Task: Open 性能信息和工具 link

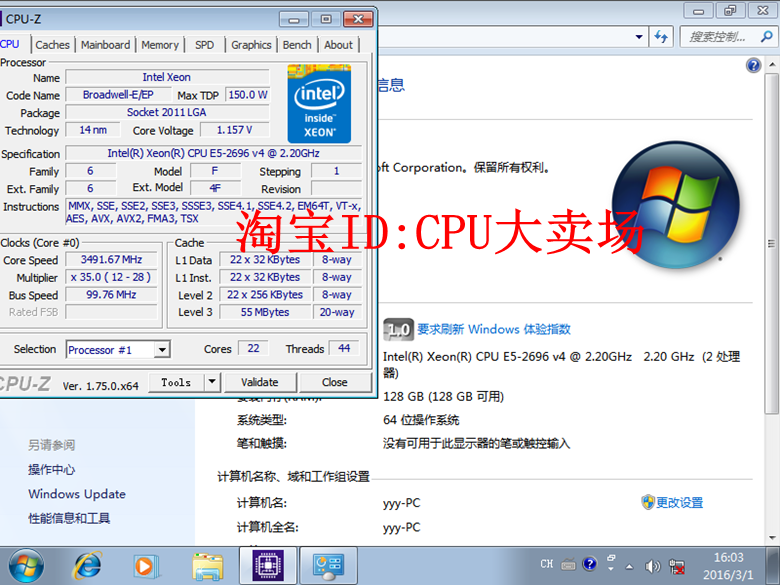Action: (x=69, y=518)
